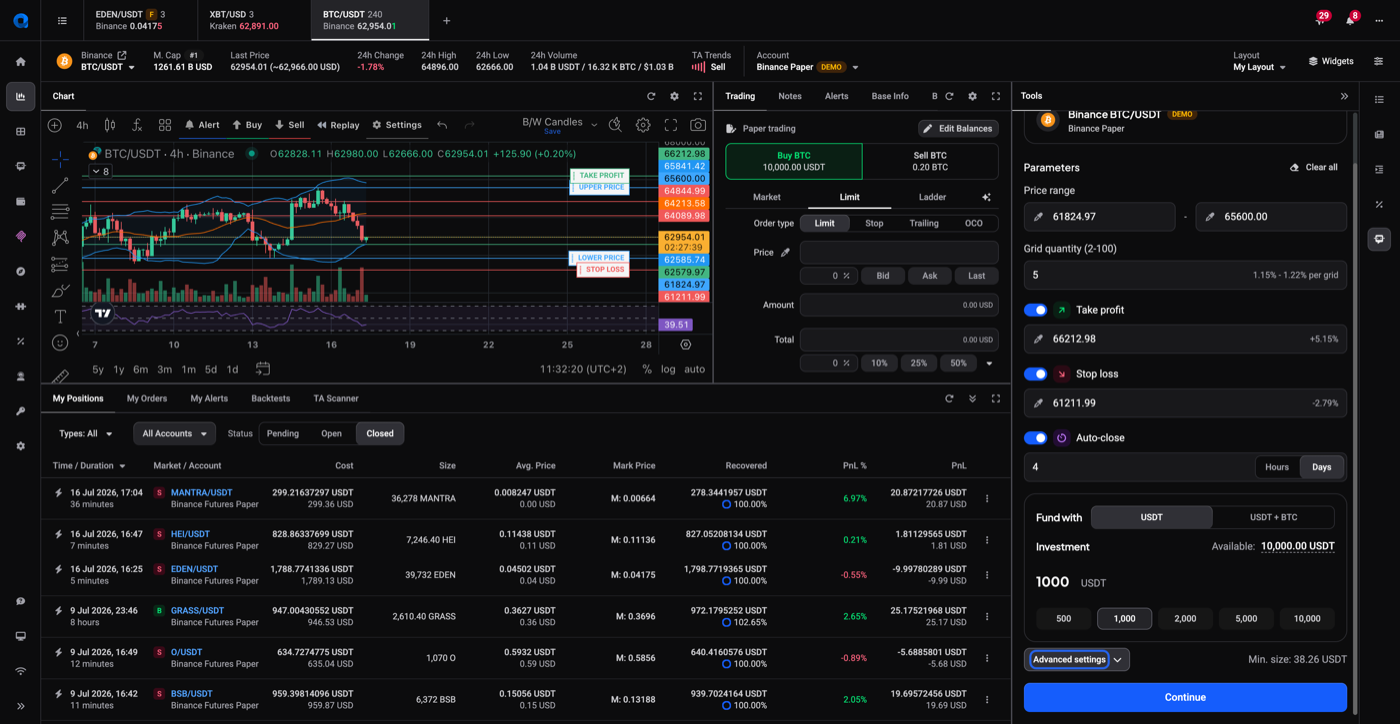Open the All Accounts dropdown
The image size is (1400, 724).
click(x=174, y=433)
